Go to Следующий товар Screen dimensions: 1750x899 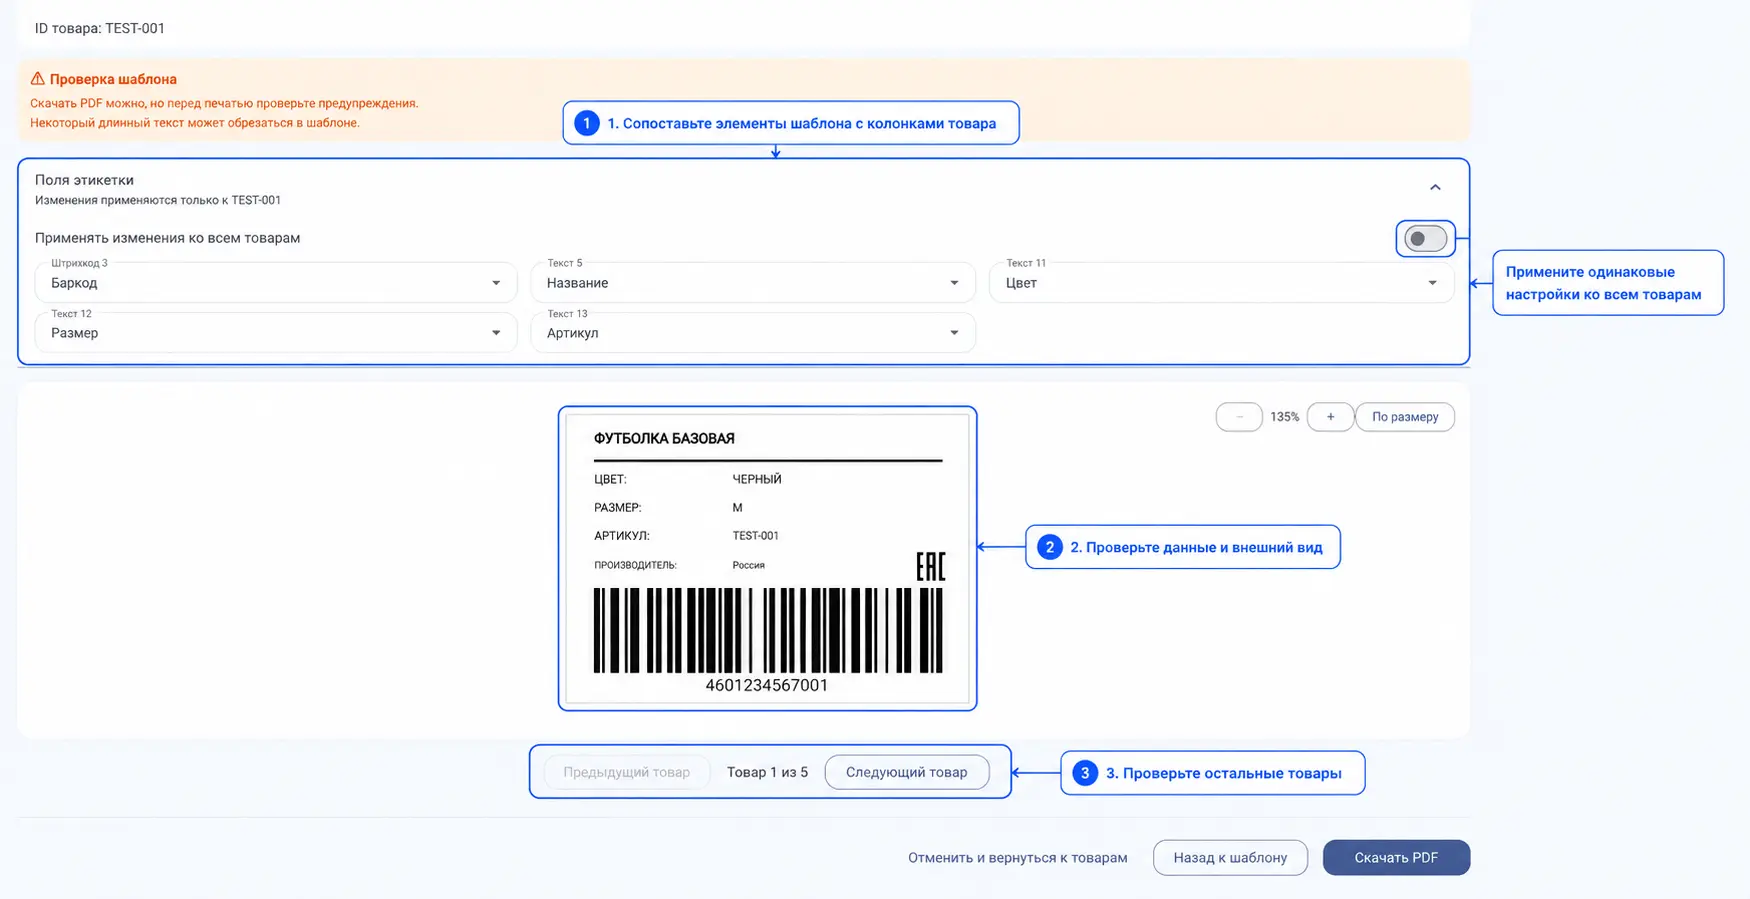coord(907,772)
